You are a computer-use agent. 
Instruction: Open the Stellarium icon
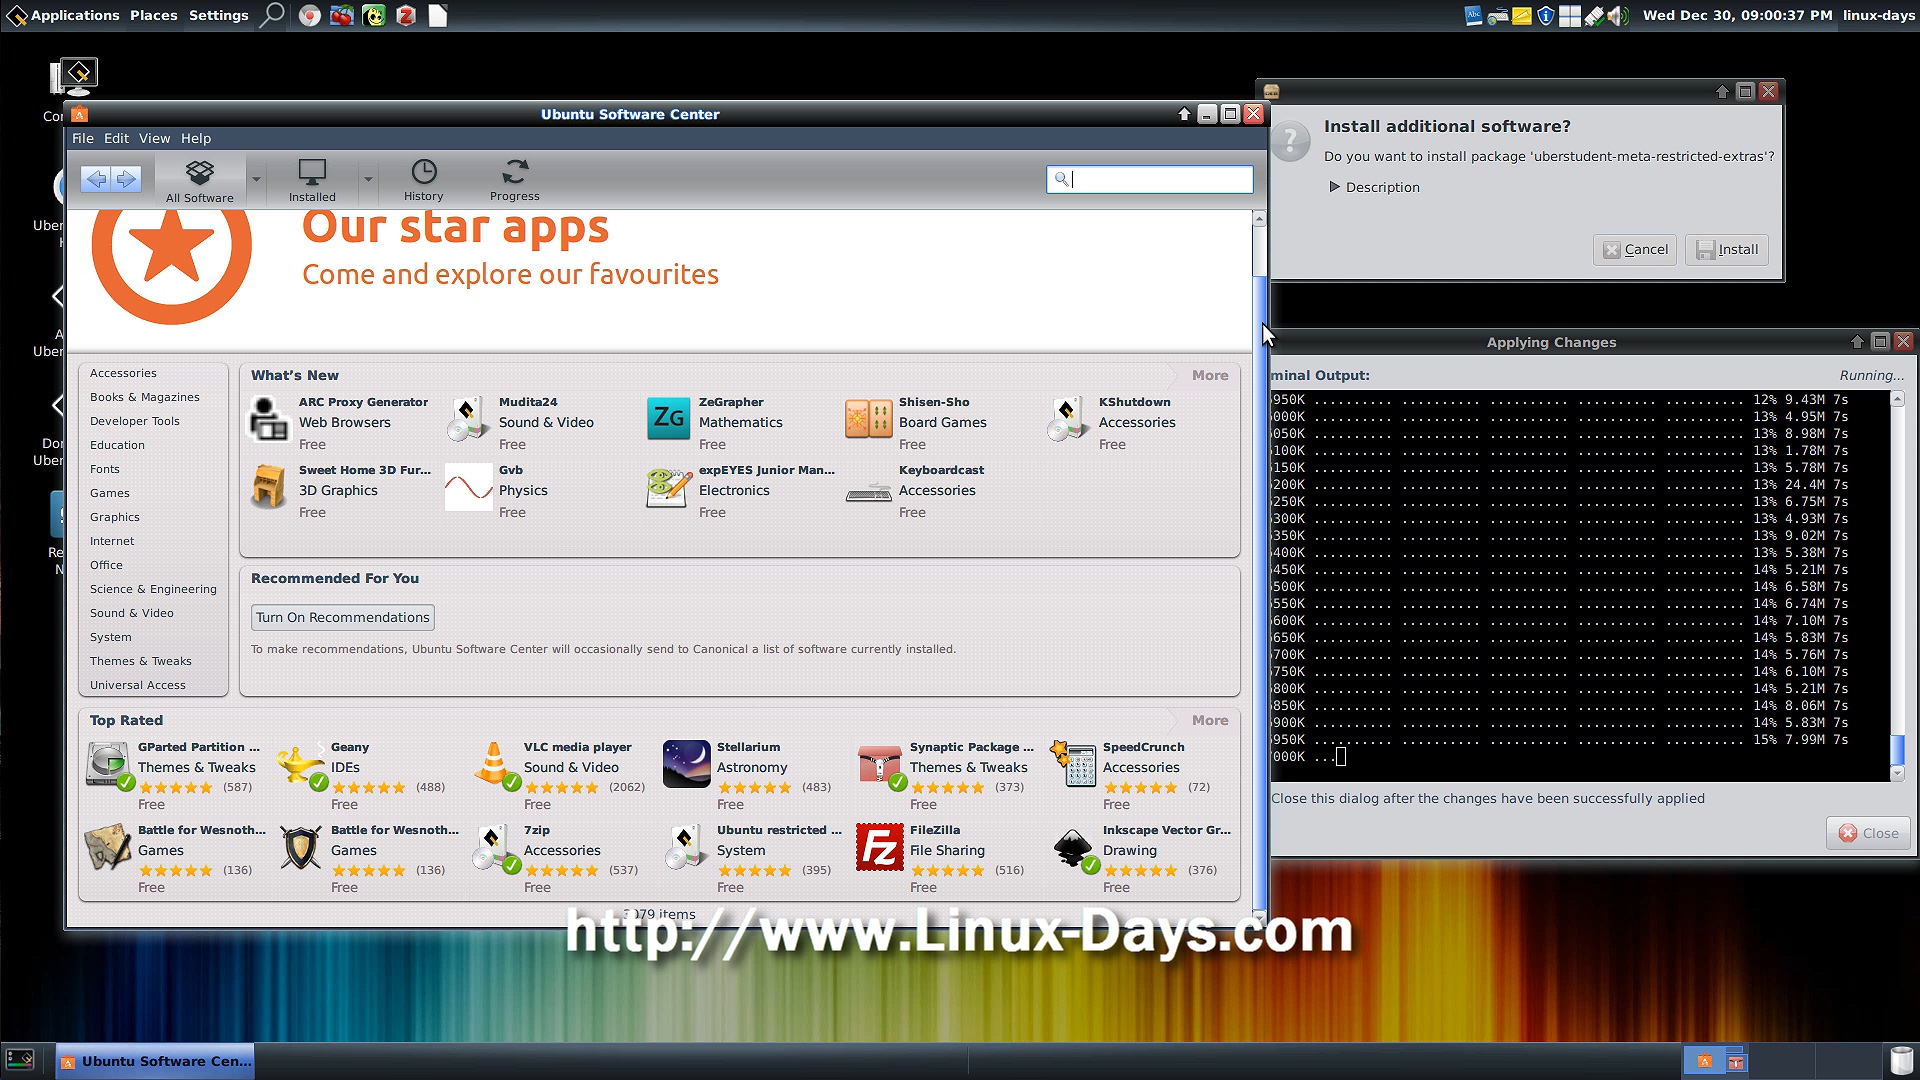click(x=687, y=764)
